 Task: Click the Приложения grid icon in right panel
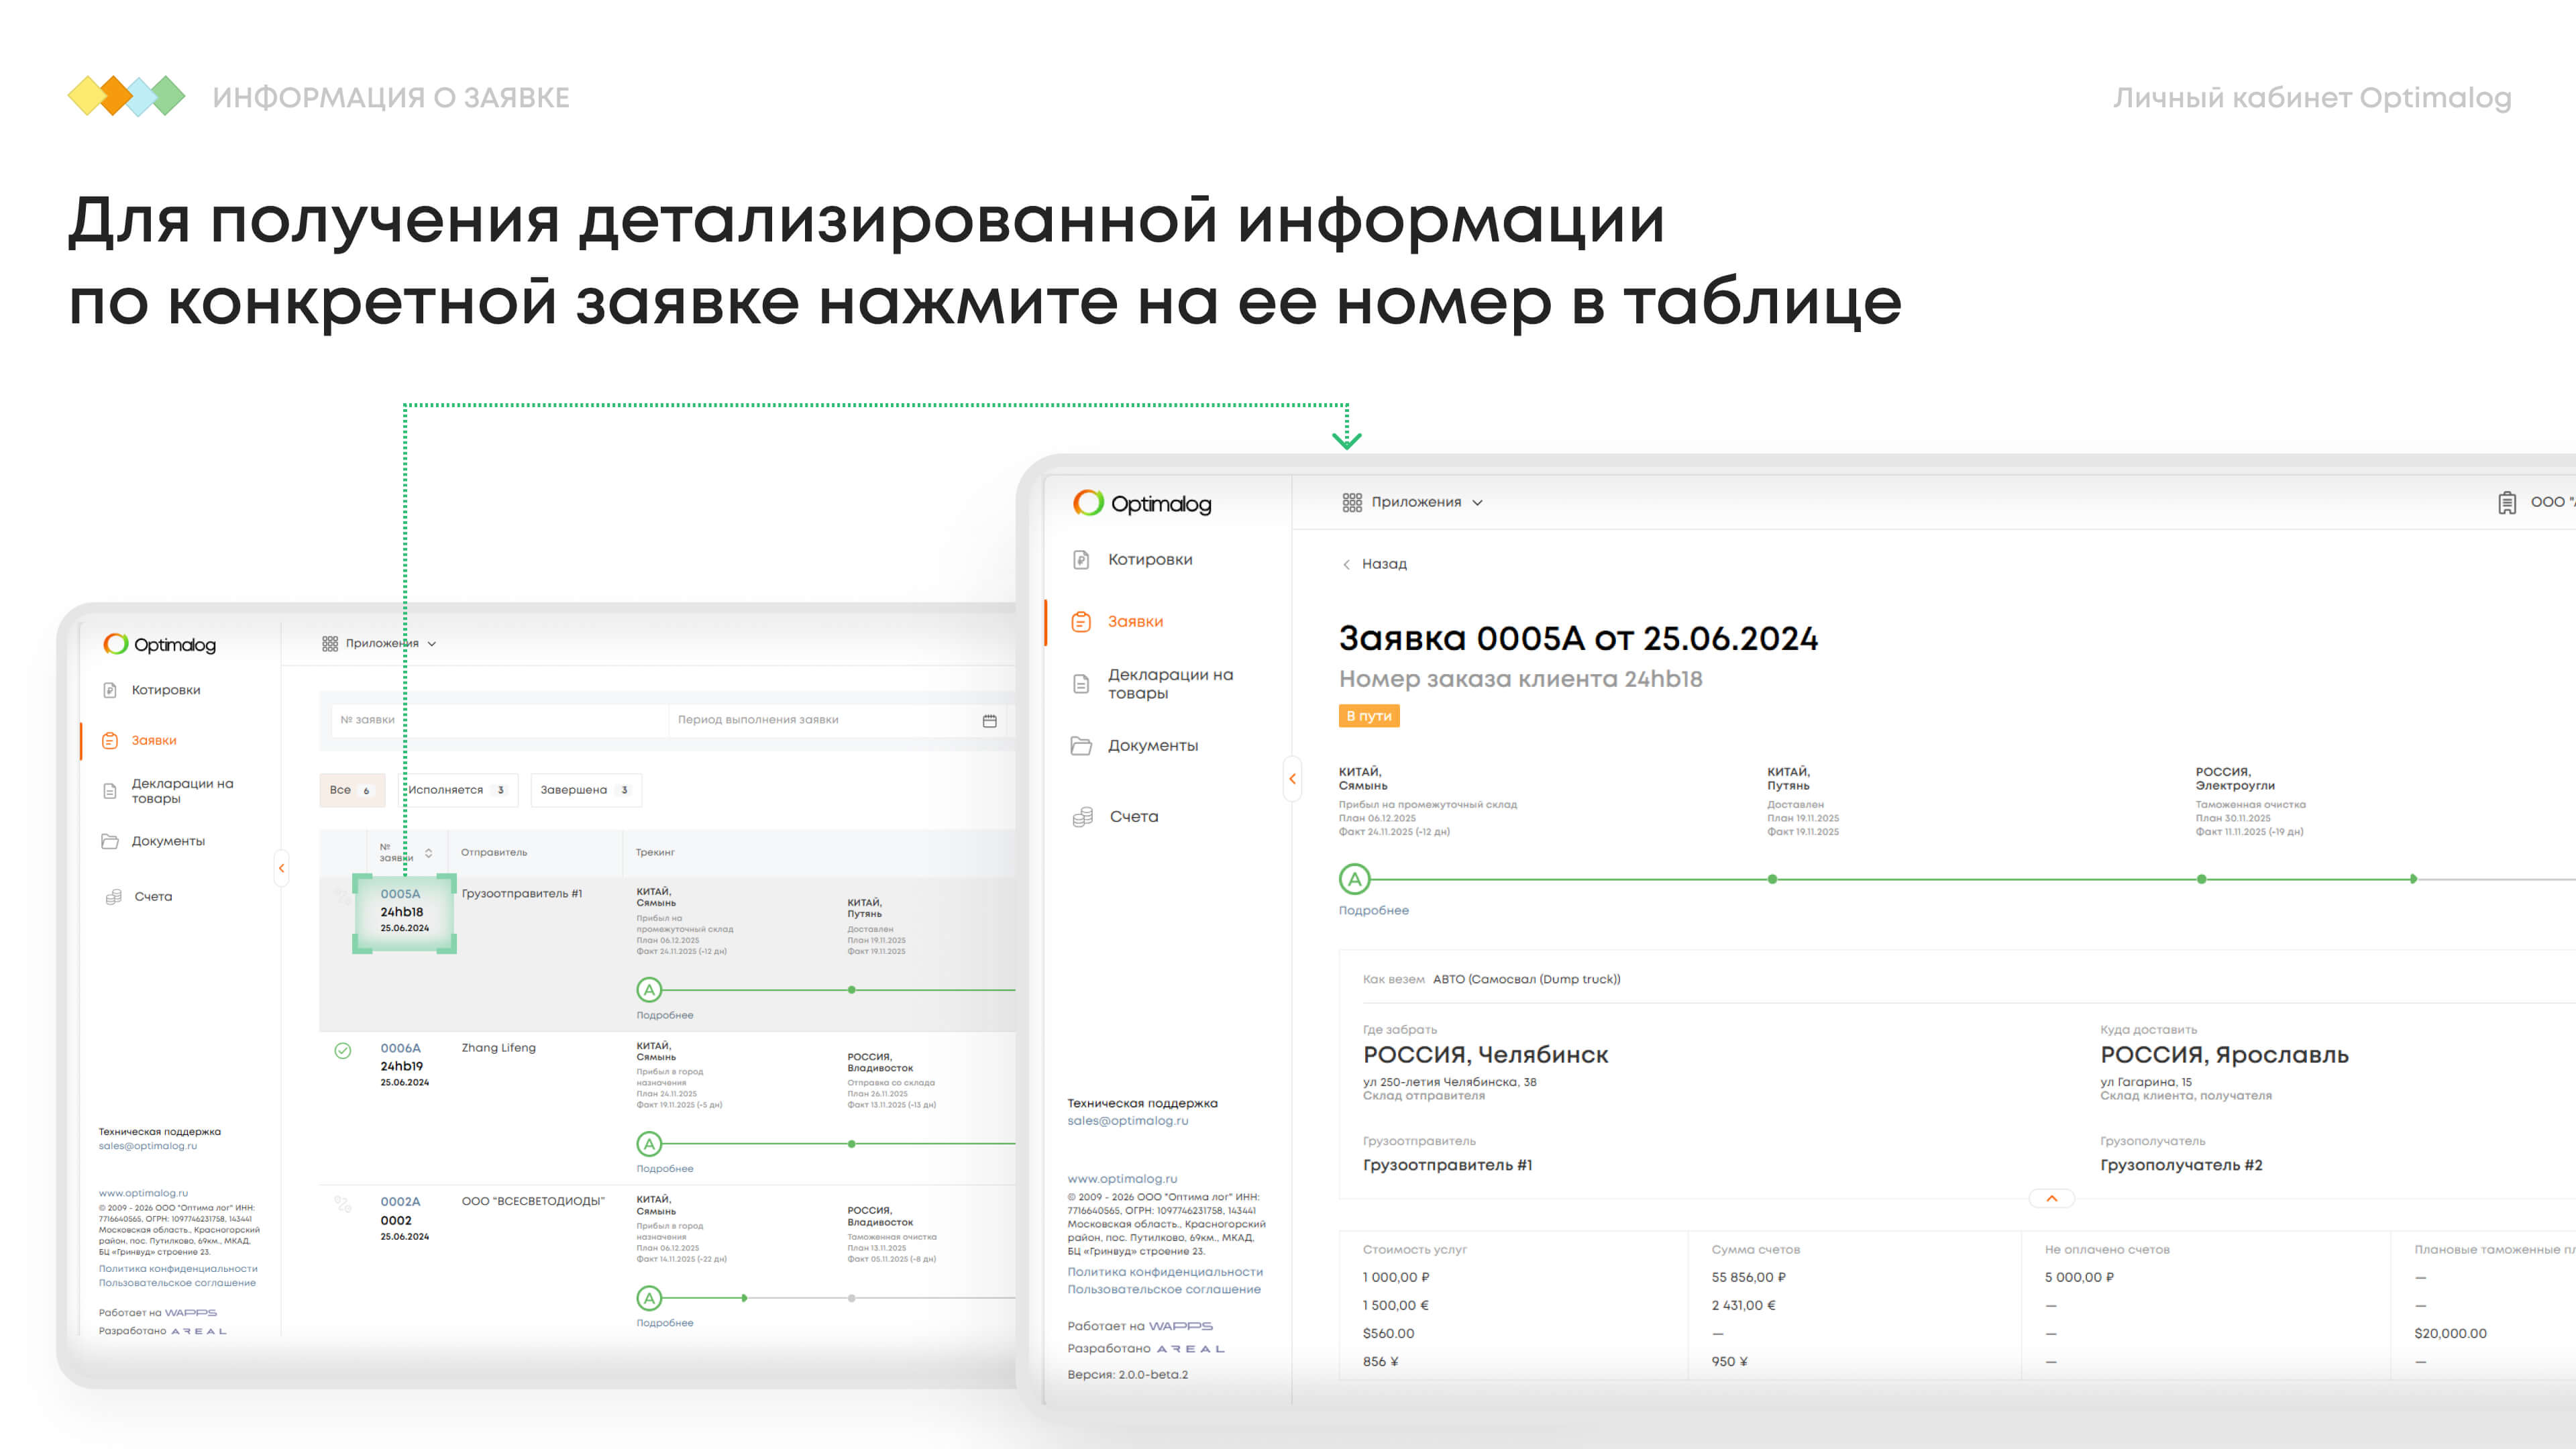pyautogui.click(x=1352, y=503)
